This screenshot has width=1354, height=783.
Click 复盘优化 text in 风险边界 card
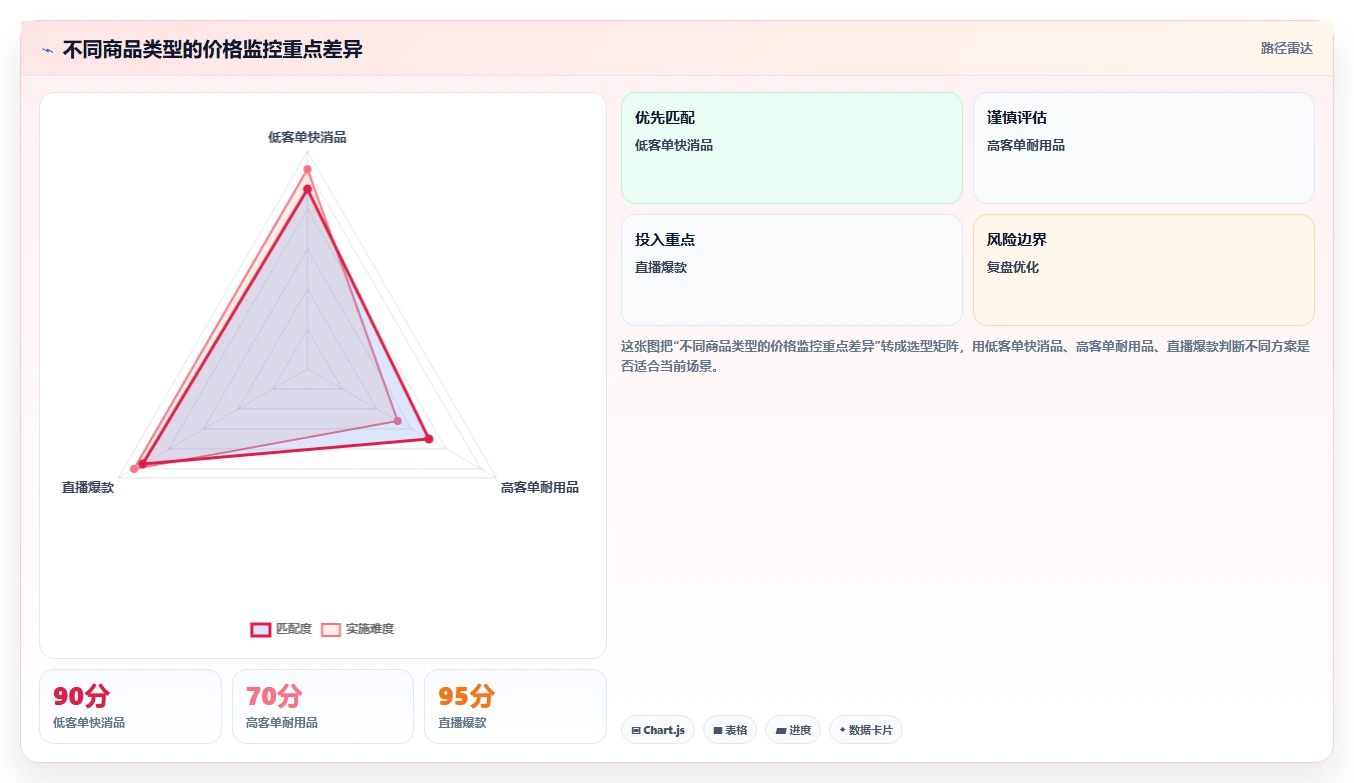(x=1013, y=267)
